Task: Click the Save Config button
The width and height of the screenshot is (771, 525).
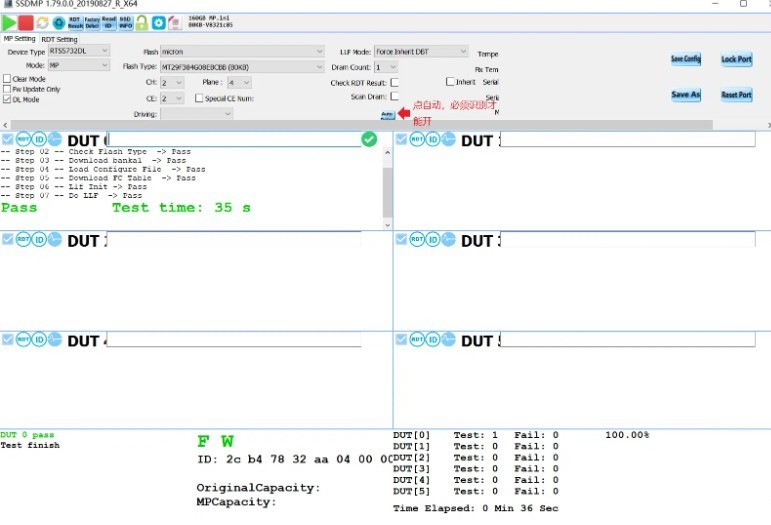Action: pyautogui.click(x=685, y=59)
